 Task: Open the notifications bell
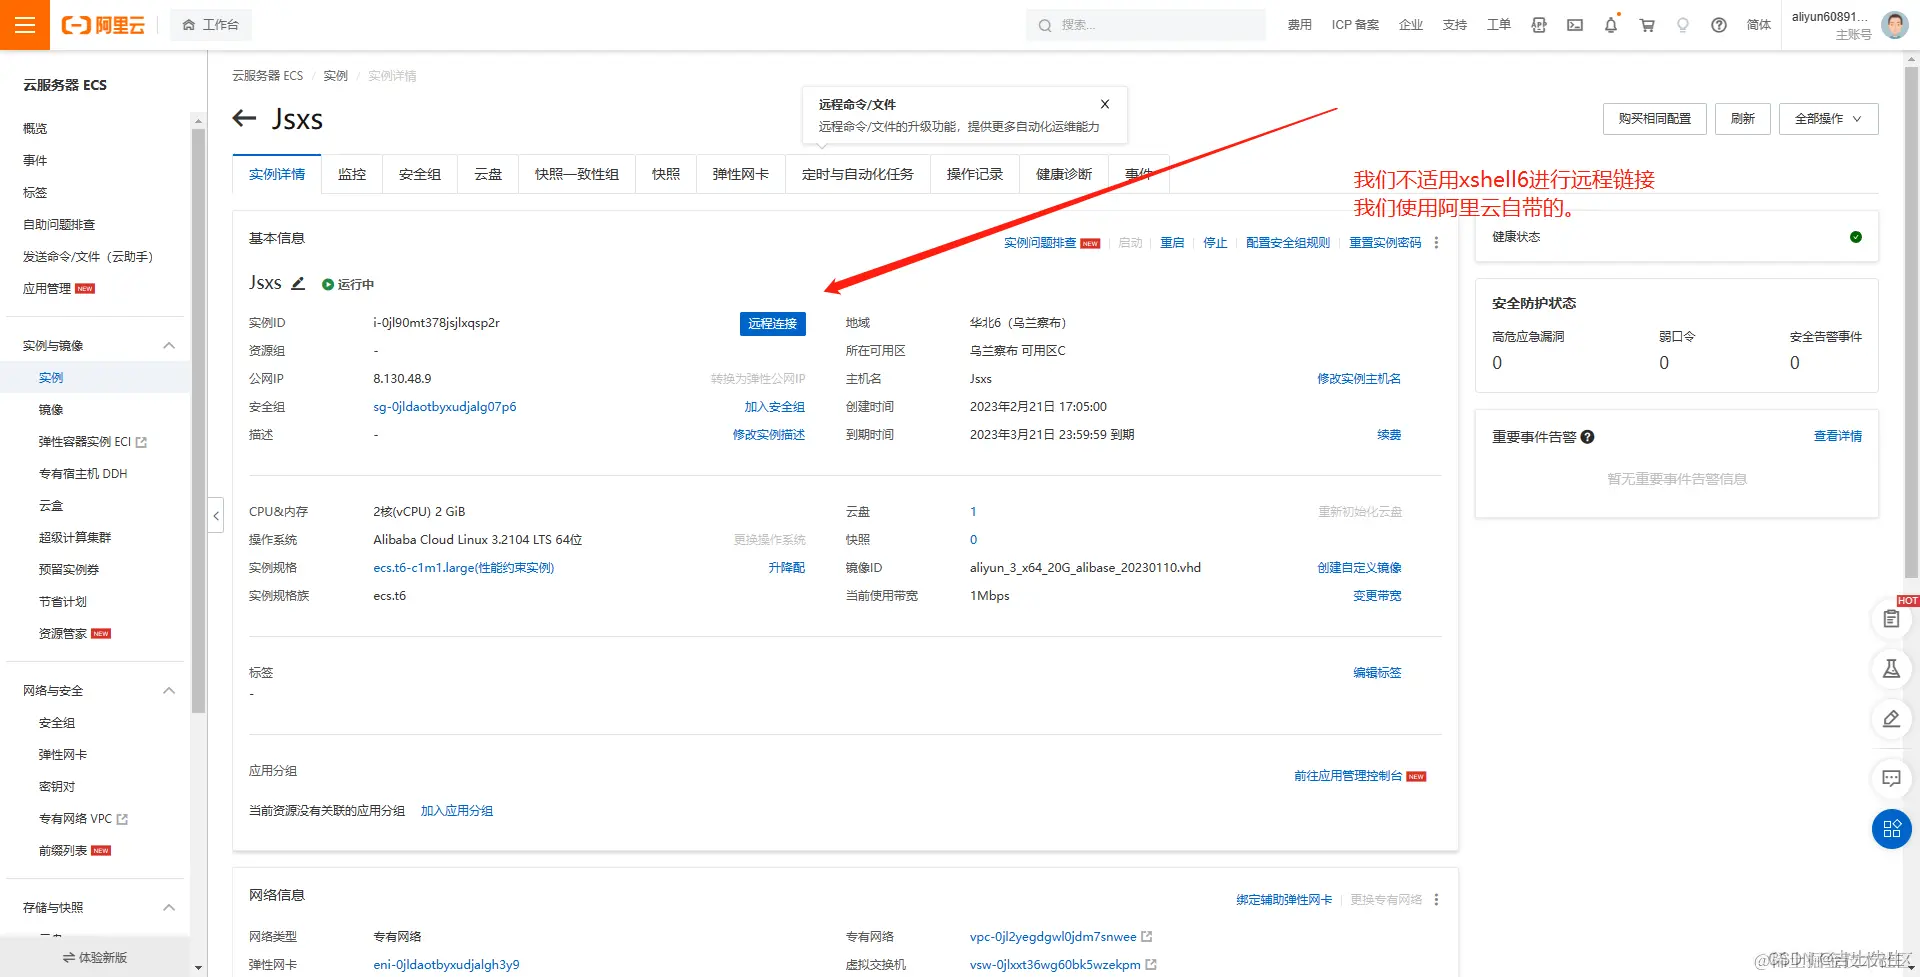[x=1611, y=25]
